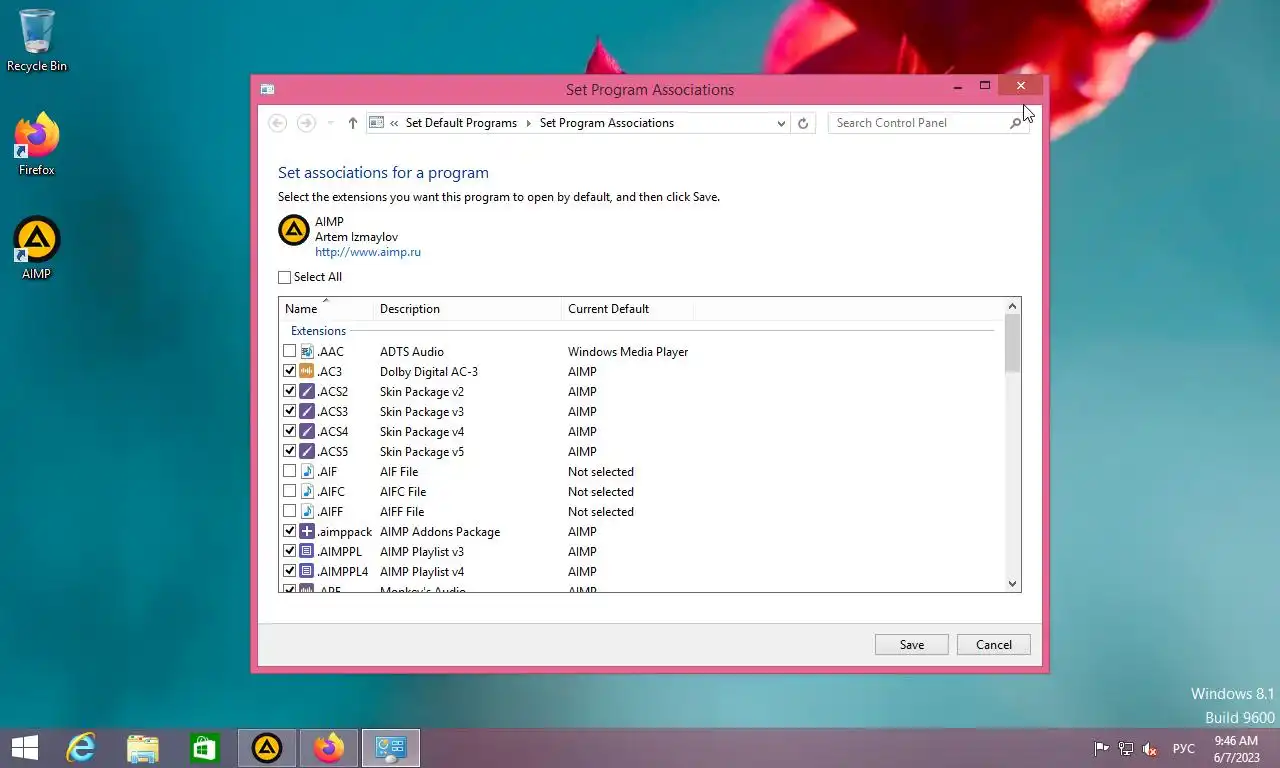The image size is (1280, 768).
Task: Go up one level with Up arrow
Action: pos(353,123)
